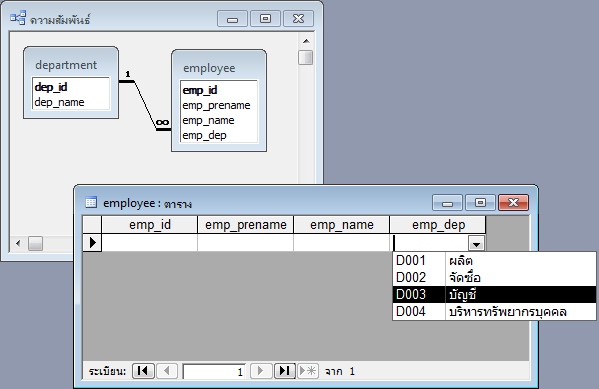This screenshot has width=599, height=389.
Task: Select D001 ผลิต from the dropdown list
Action: pyautogui.click(x=494, y=261)
